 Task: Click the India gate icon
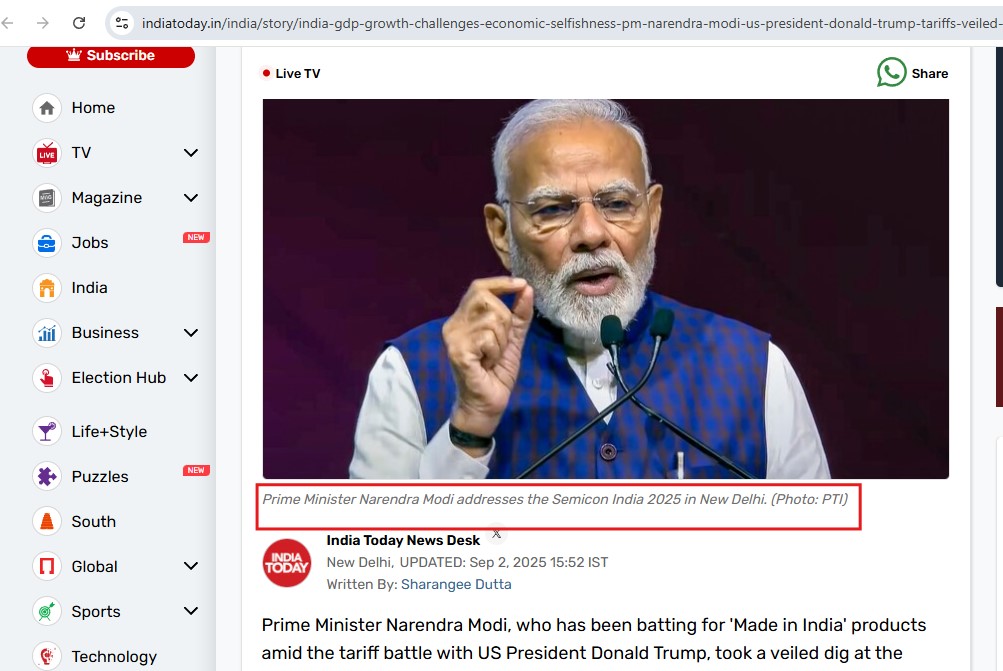(x=46, y=288)
